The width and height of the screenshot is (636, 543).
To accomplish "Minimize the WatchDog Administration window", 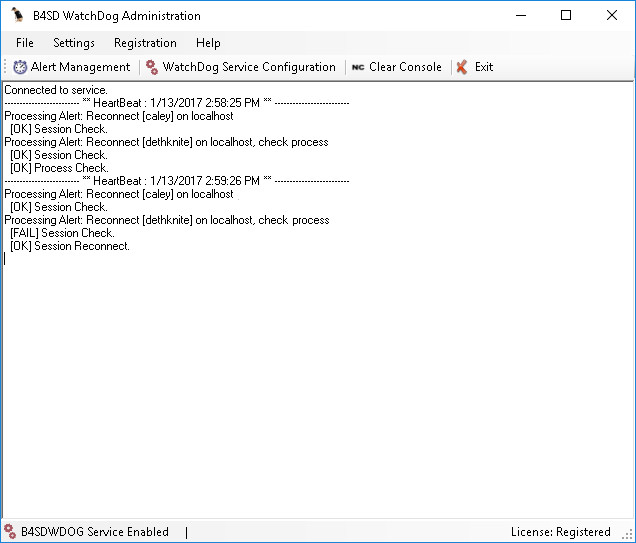I will tap(521, 15).
